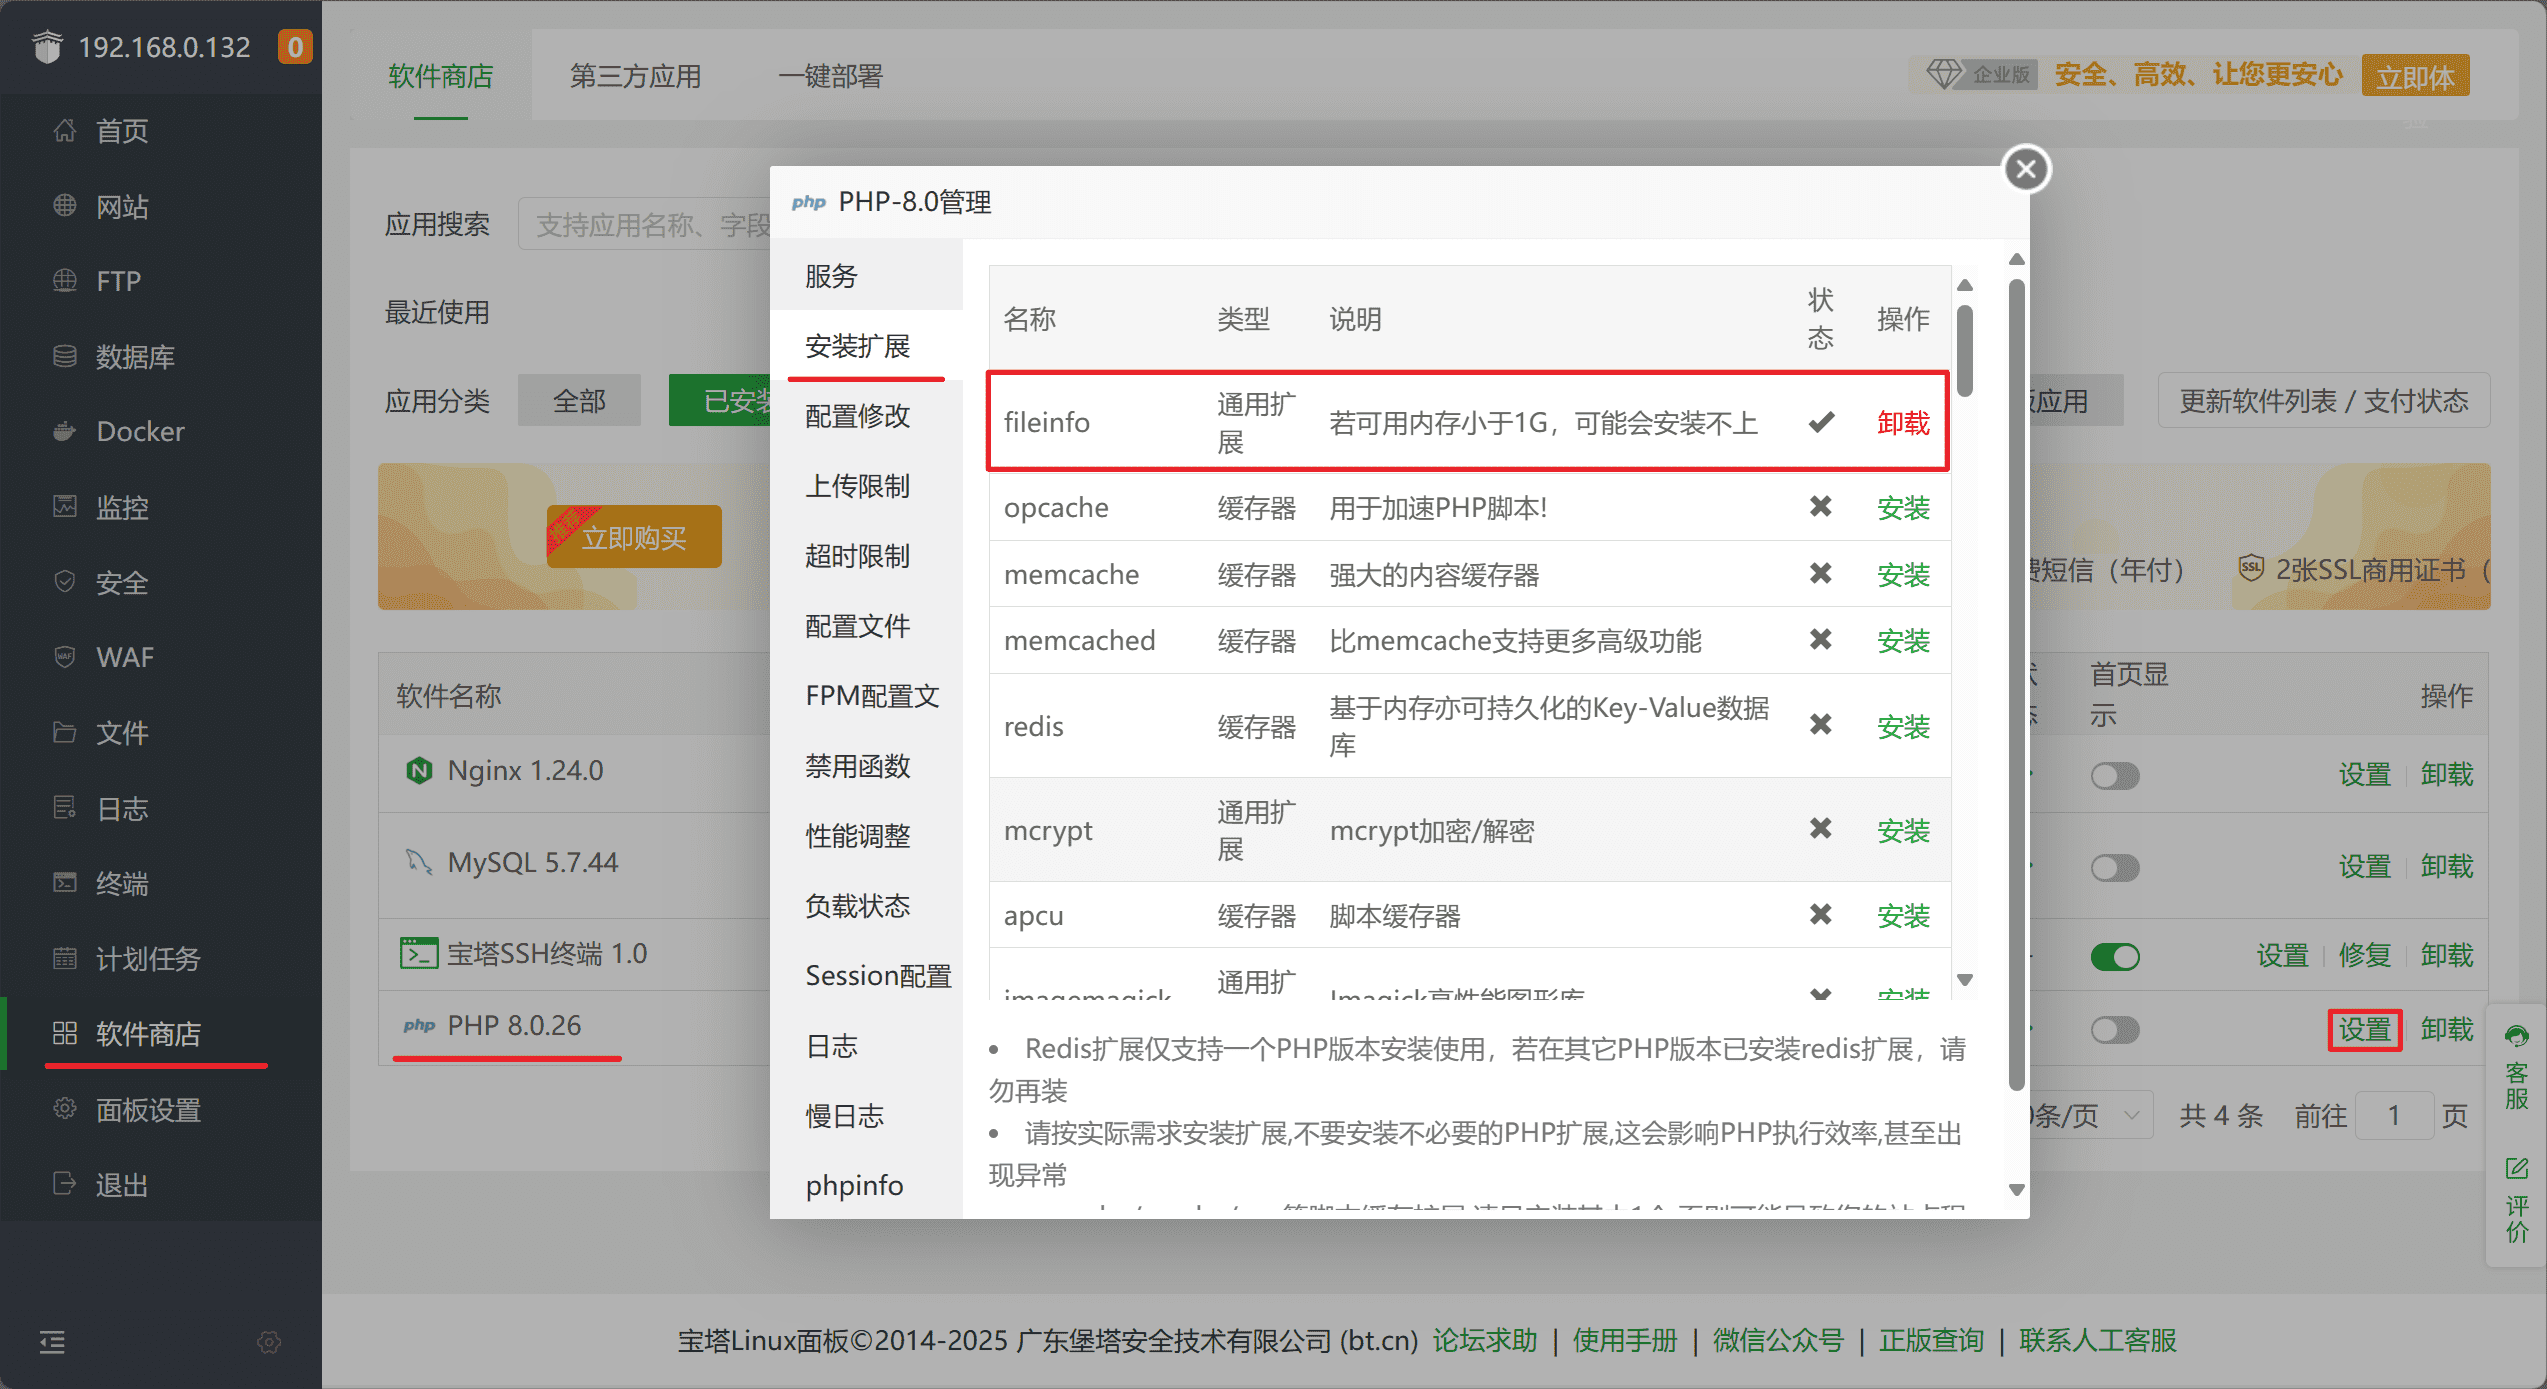Click the 客服 headset icon at right edge
This screenshot has width=2547, height=1389.
[2516, 1037]
